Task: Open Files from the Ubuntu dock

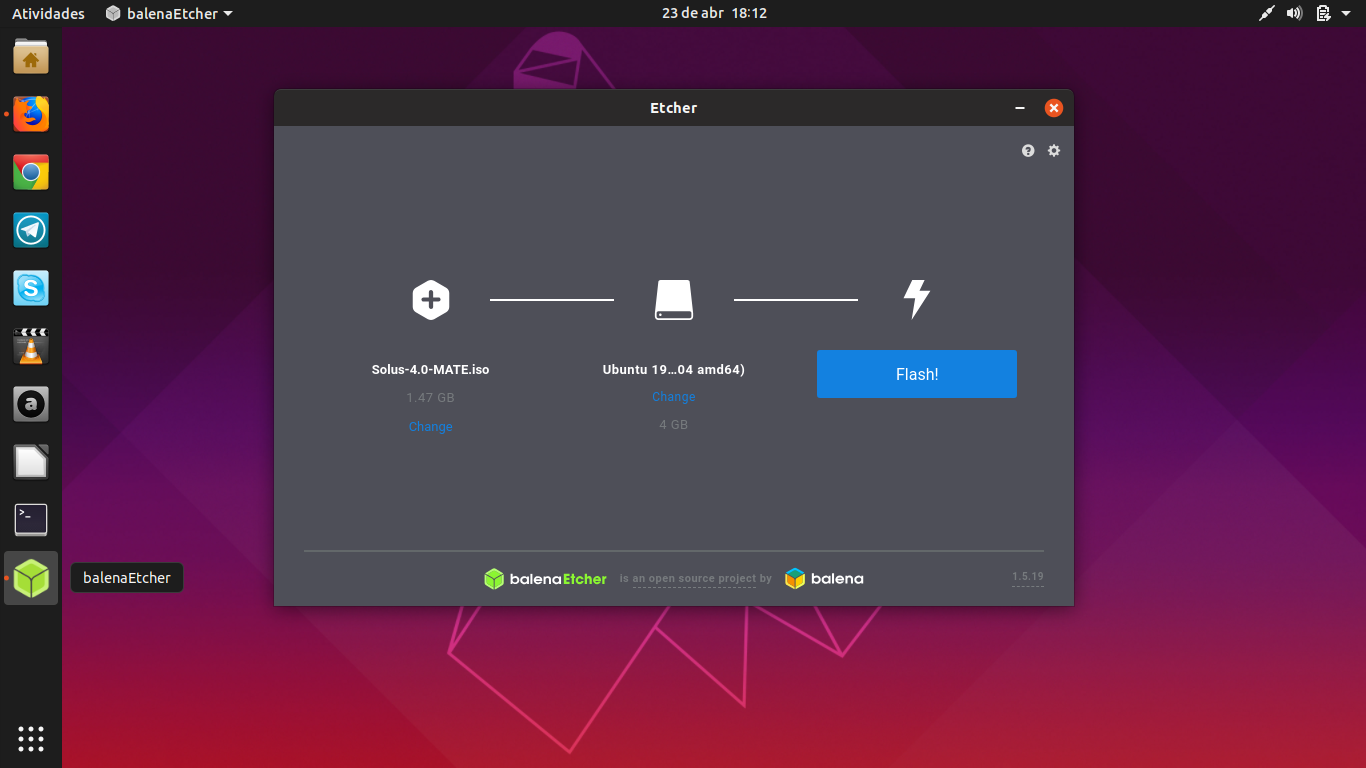Action: pyautogui.click(x=31, y=57)
